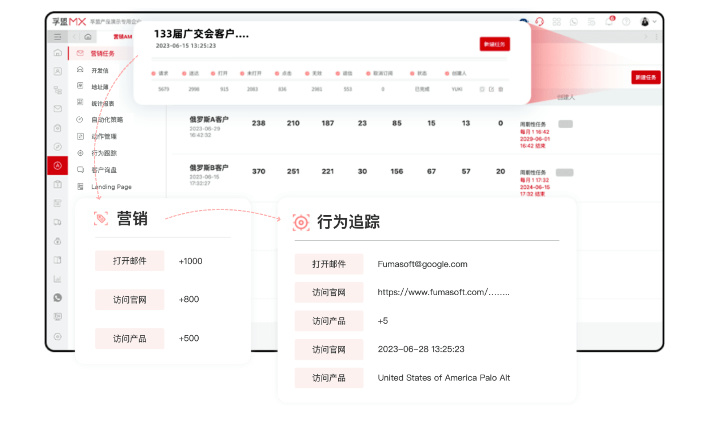Select the highlighted red marketing sidebar icon
This screenshot has width=717, height=425.
pos(58,165)
